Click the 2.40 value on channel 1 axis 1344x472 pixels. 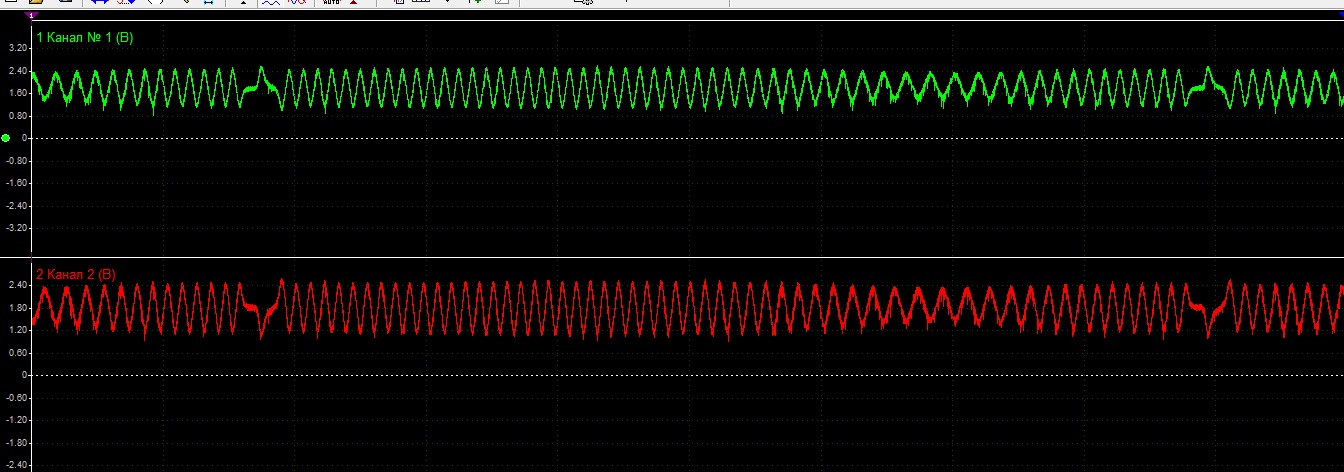(16, 71)
